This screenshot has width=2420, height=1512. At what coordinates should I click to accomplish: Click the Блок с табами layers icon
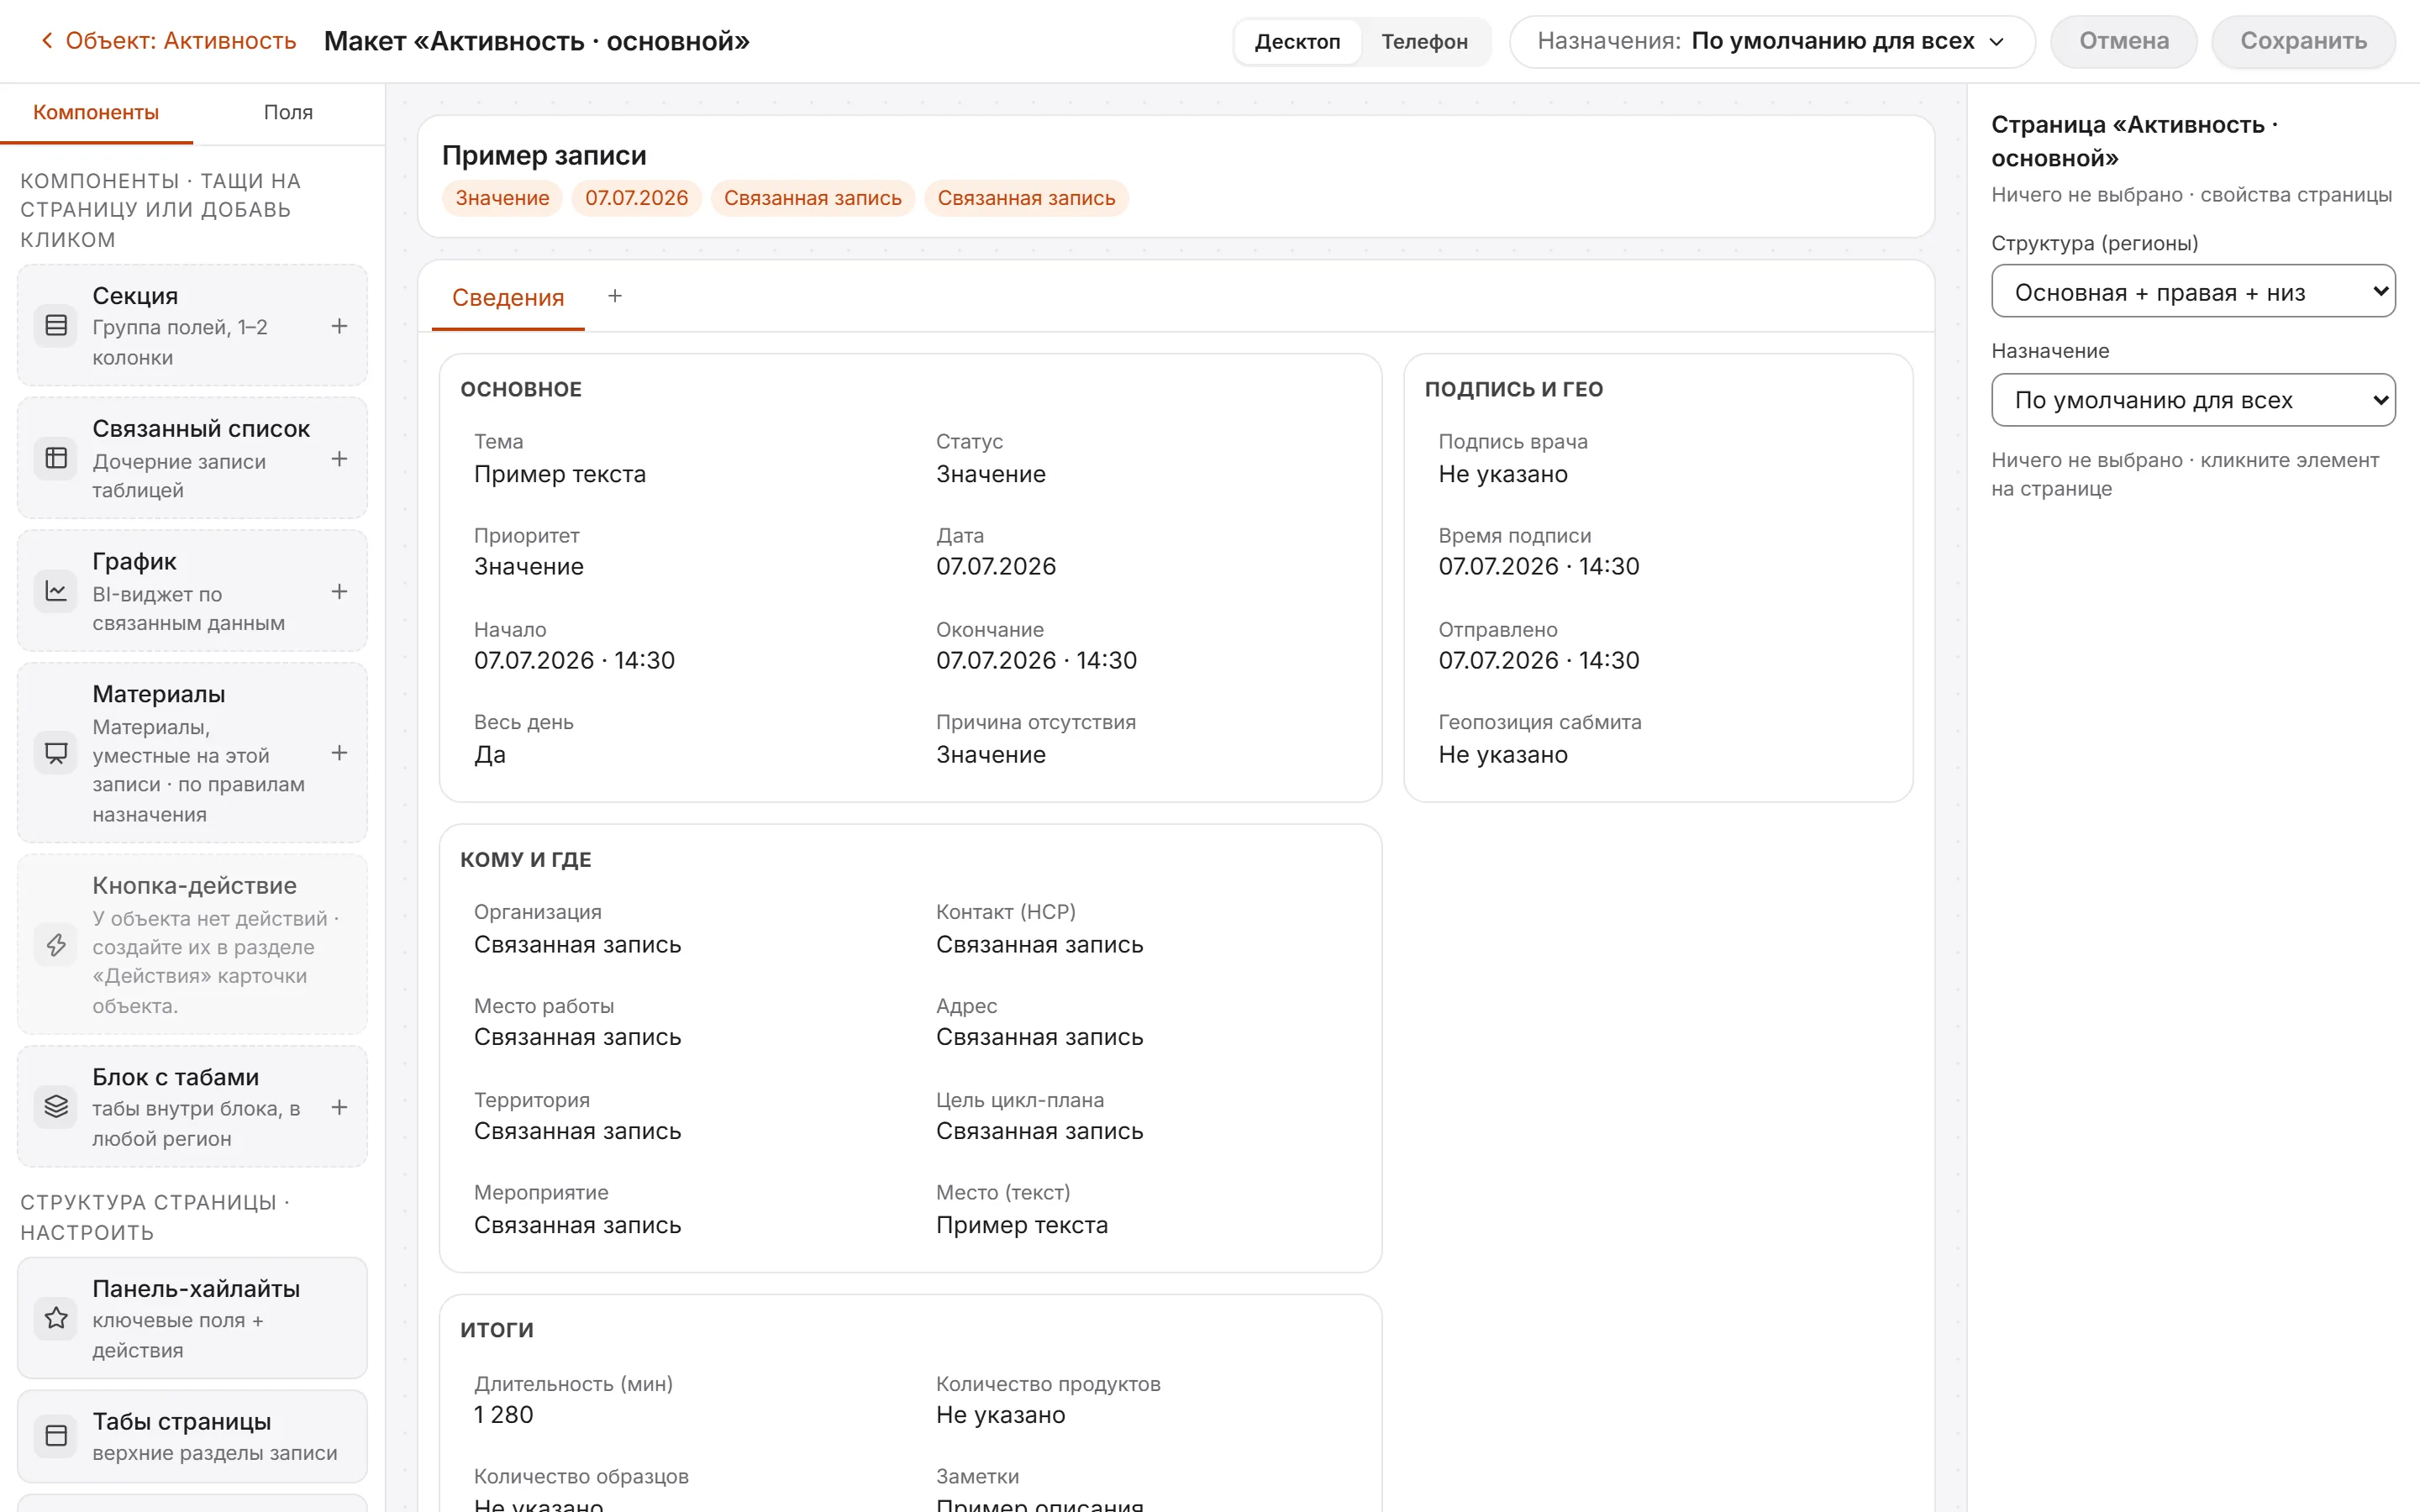point(56,1107)
